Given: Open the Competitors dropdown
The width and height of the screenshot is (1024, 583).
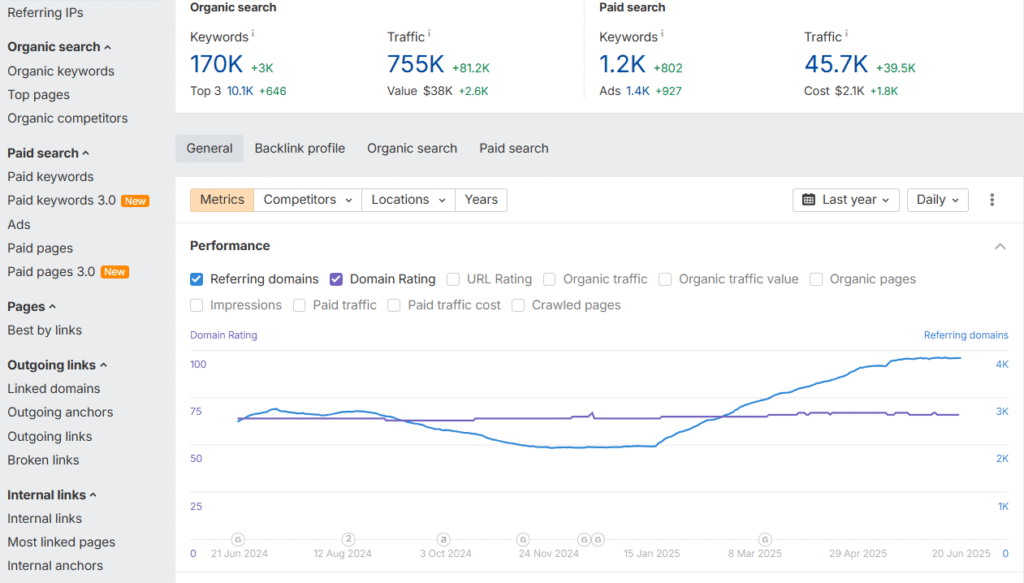Looking at the screenshot, I should click(307, 200).
